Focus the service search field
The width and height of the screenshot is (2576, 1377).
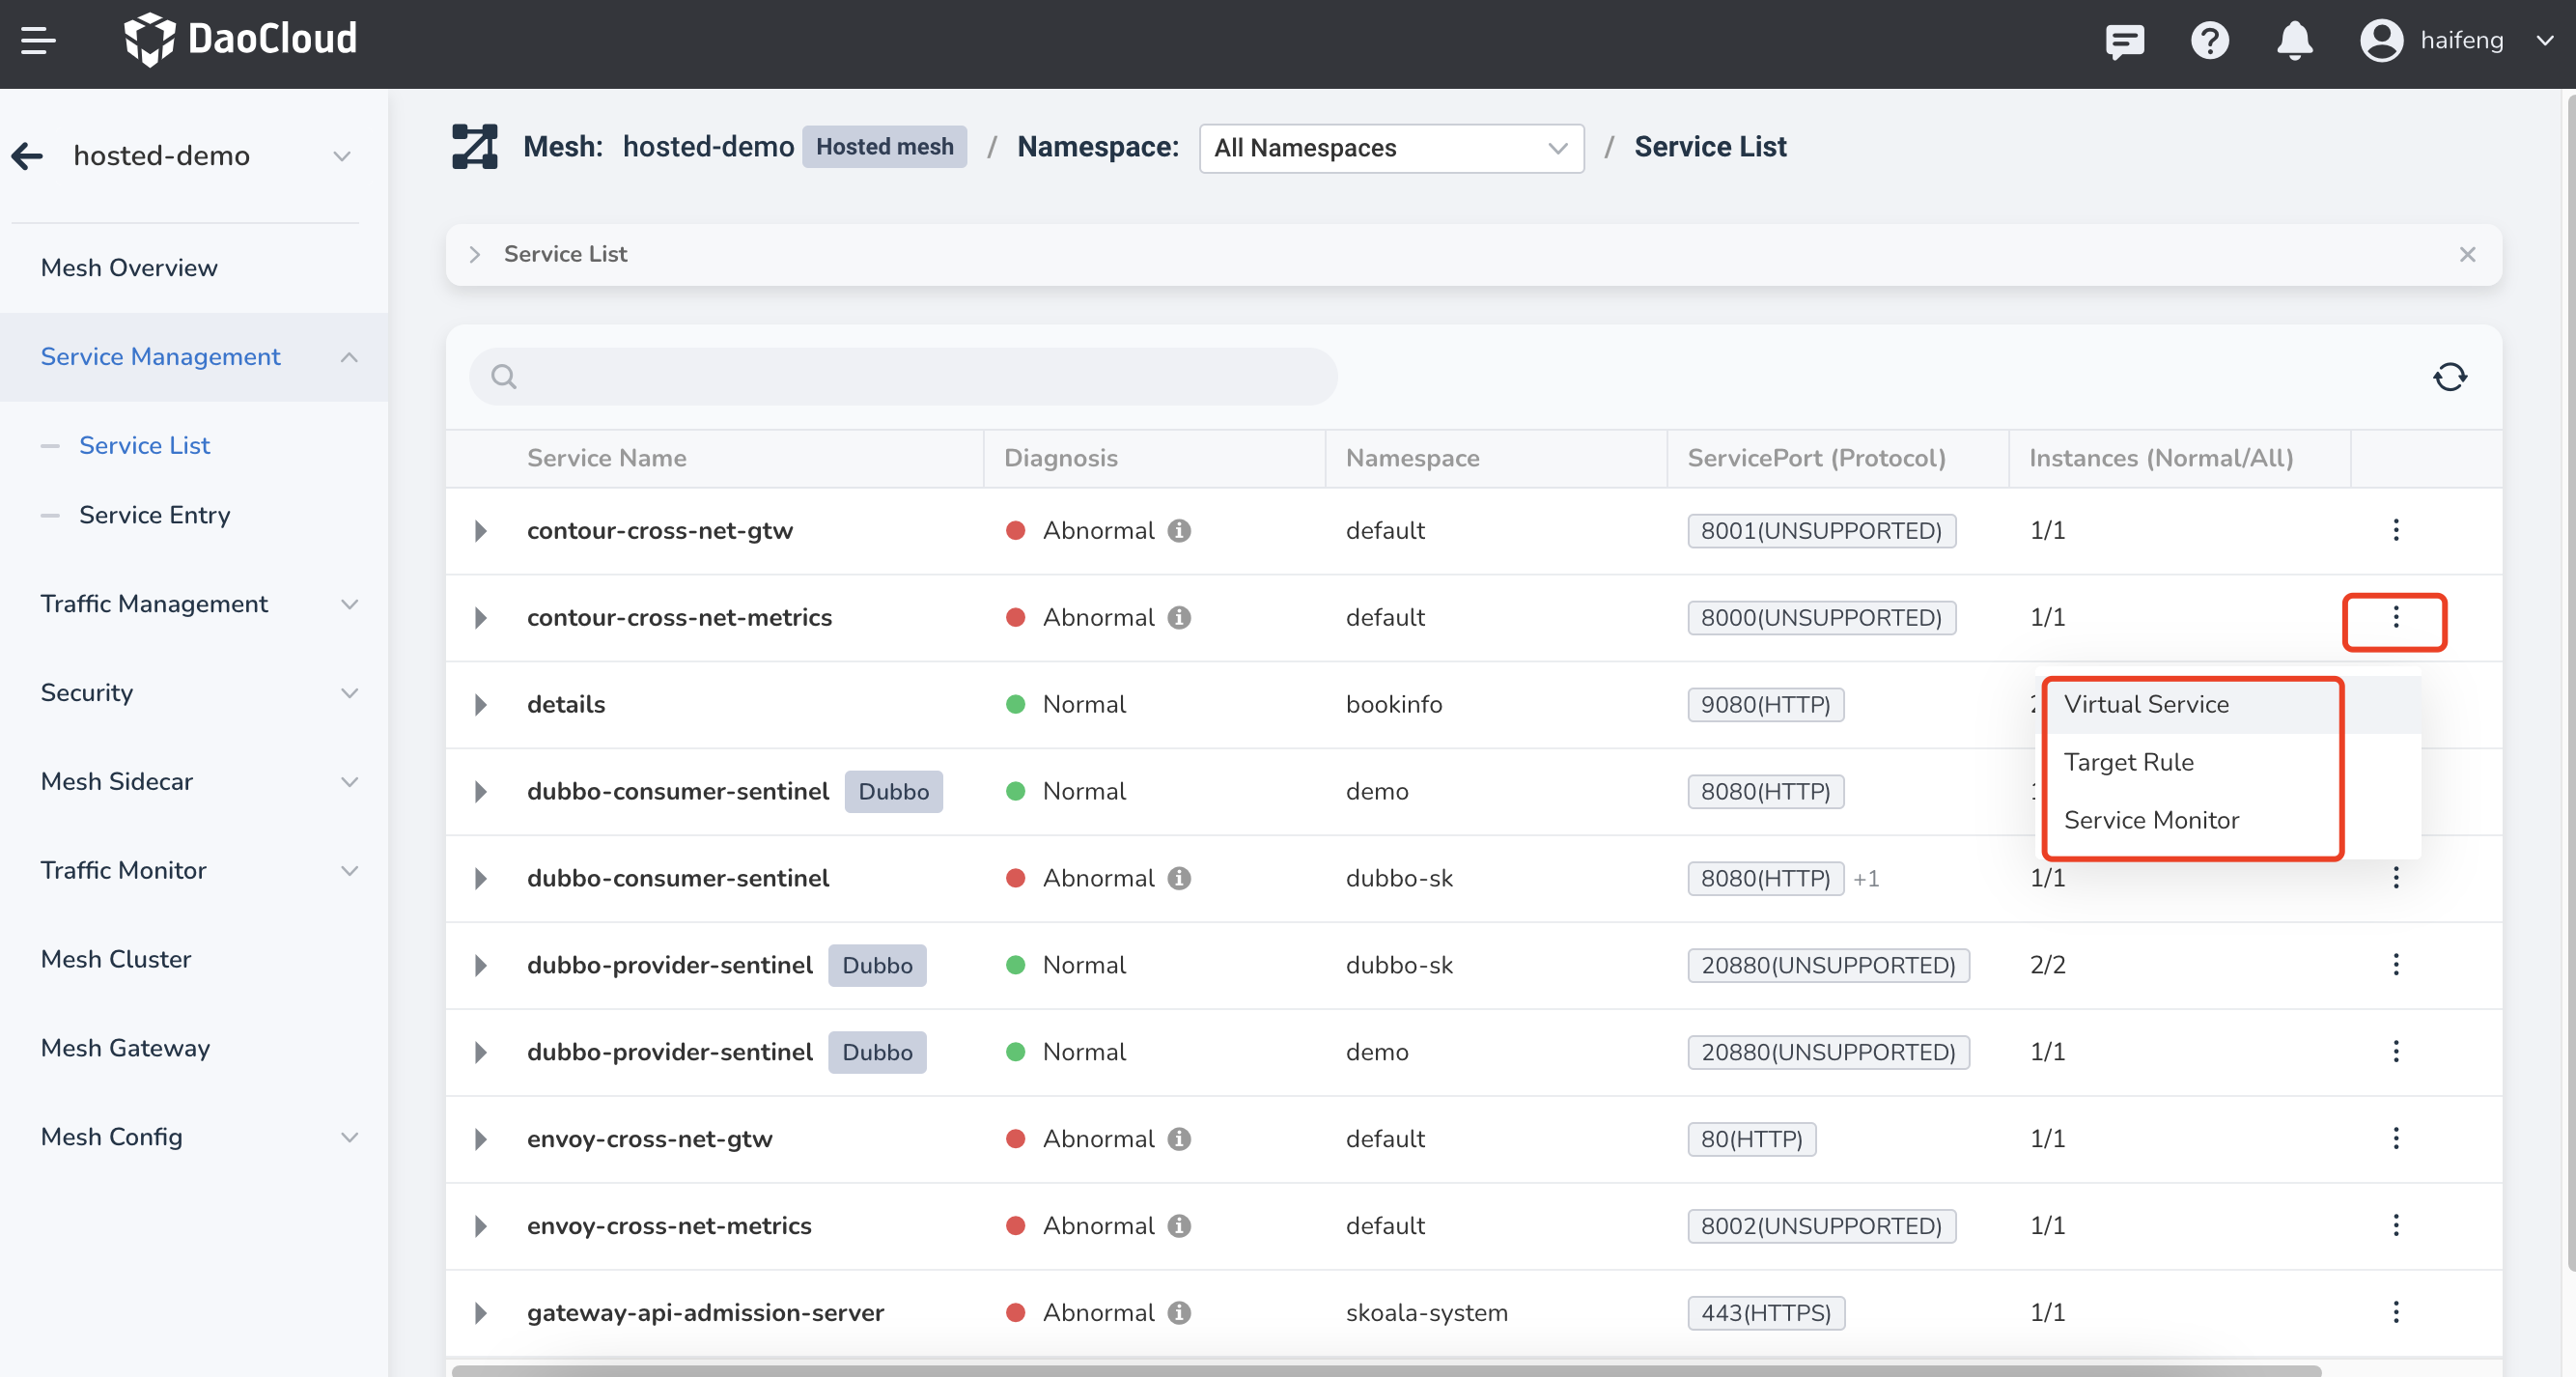click(x=902, y=377)
